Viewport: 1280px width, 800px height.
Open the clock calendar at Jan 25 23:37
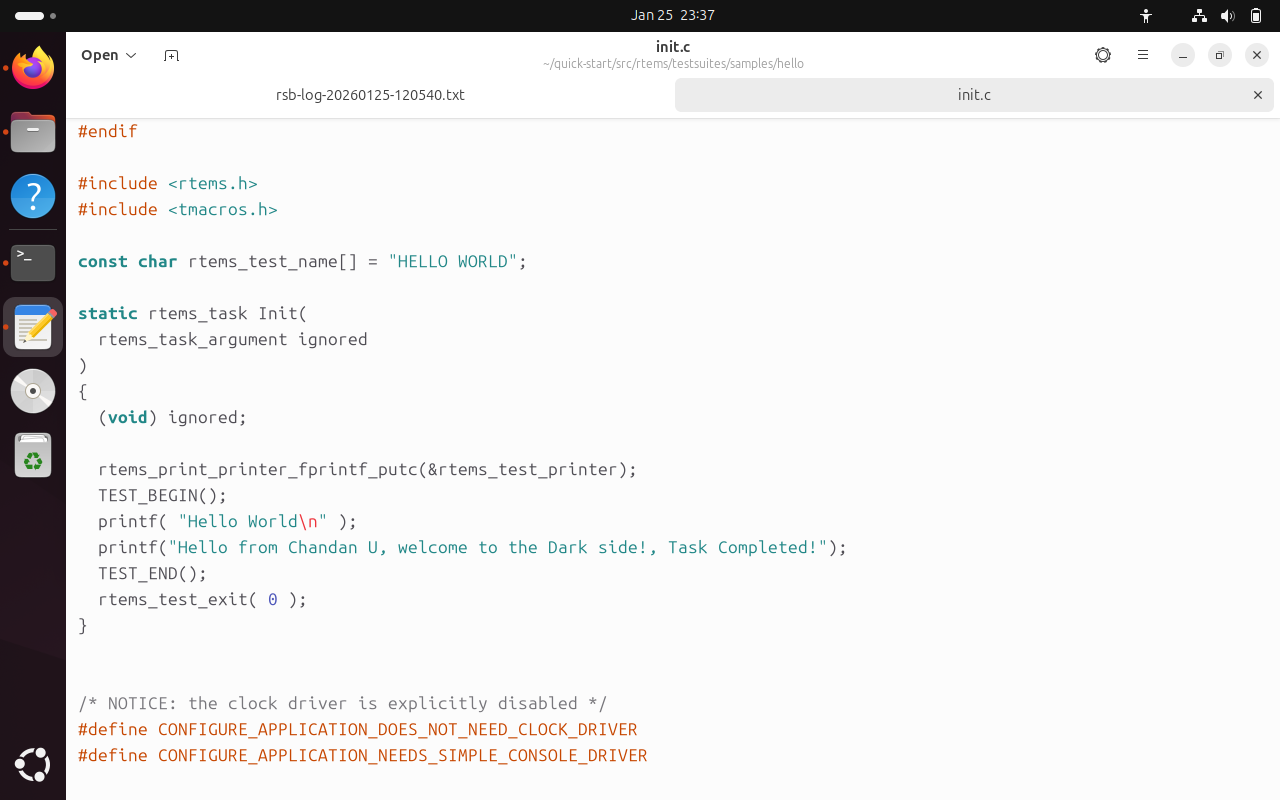point(672,15)
